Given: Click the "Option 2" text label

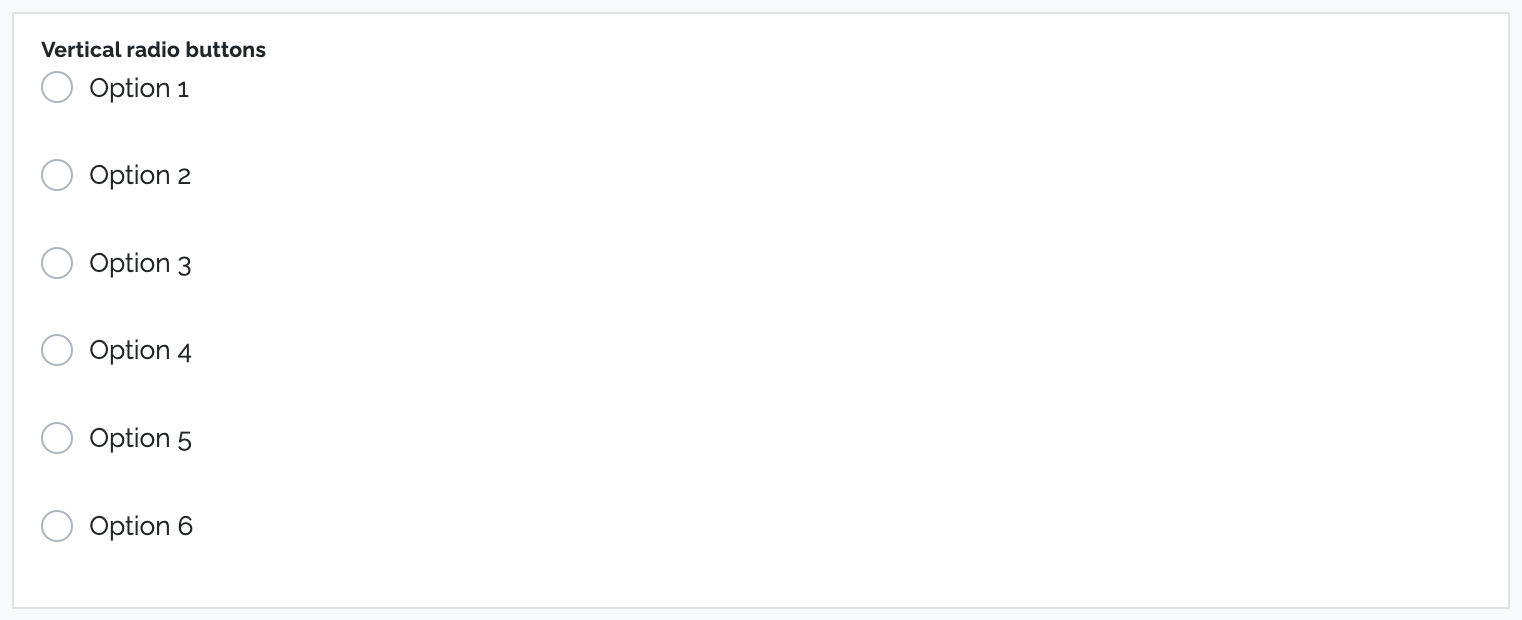Looking at the screenshot, I should click(x=140, y=175).
